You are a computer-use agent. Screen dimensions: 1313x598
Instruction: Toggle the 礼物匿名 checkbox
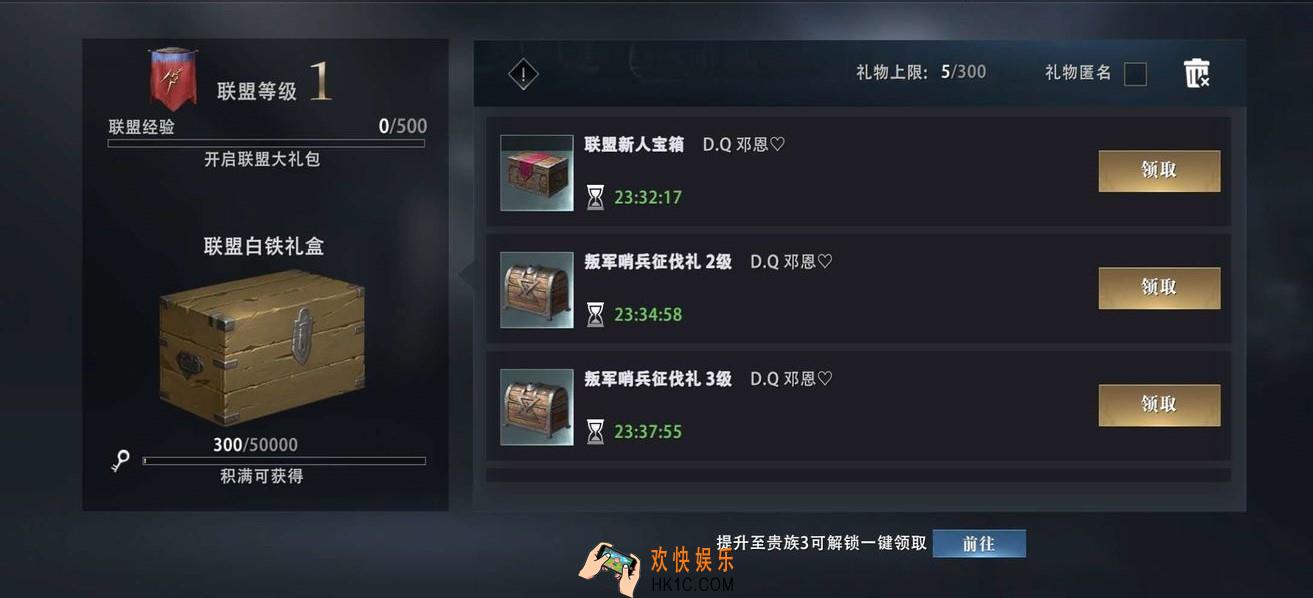point(1135,74)
